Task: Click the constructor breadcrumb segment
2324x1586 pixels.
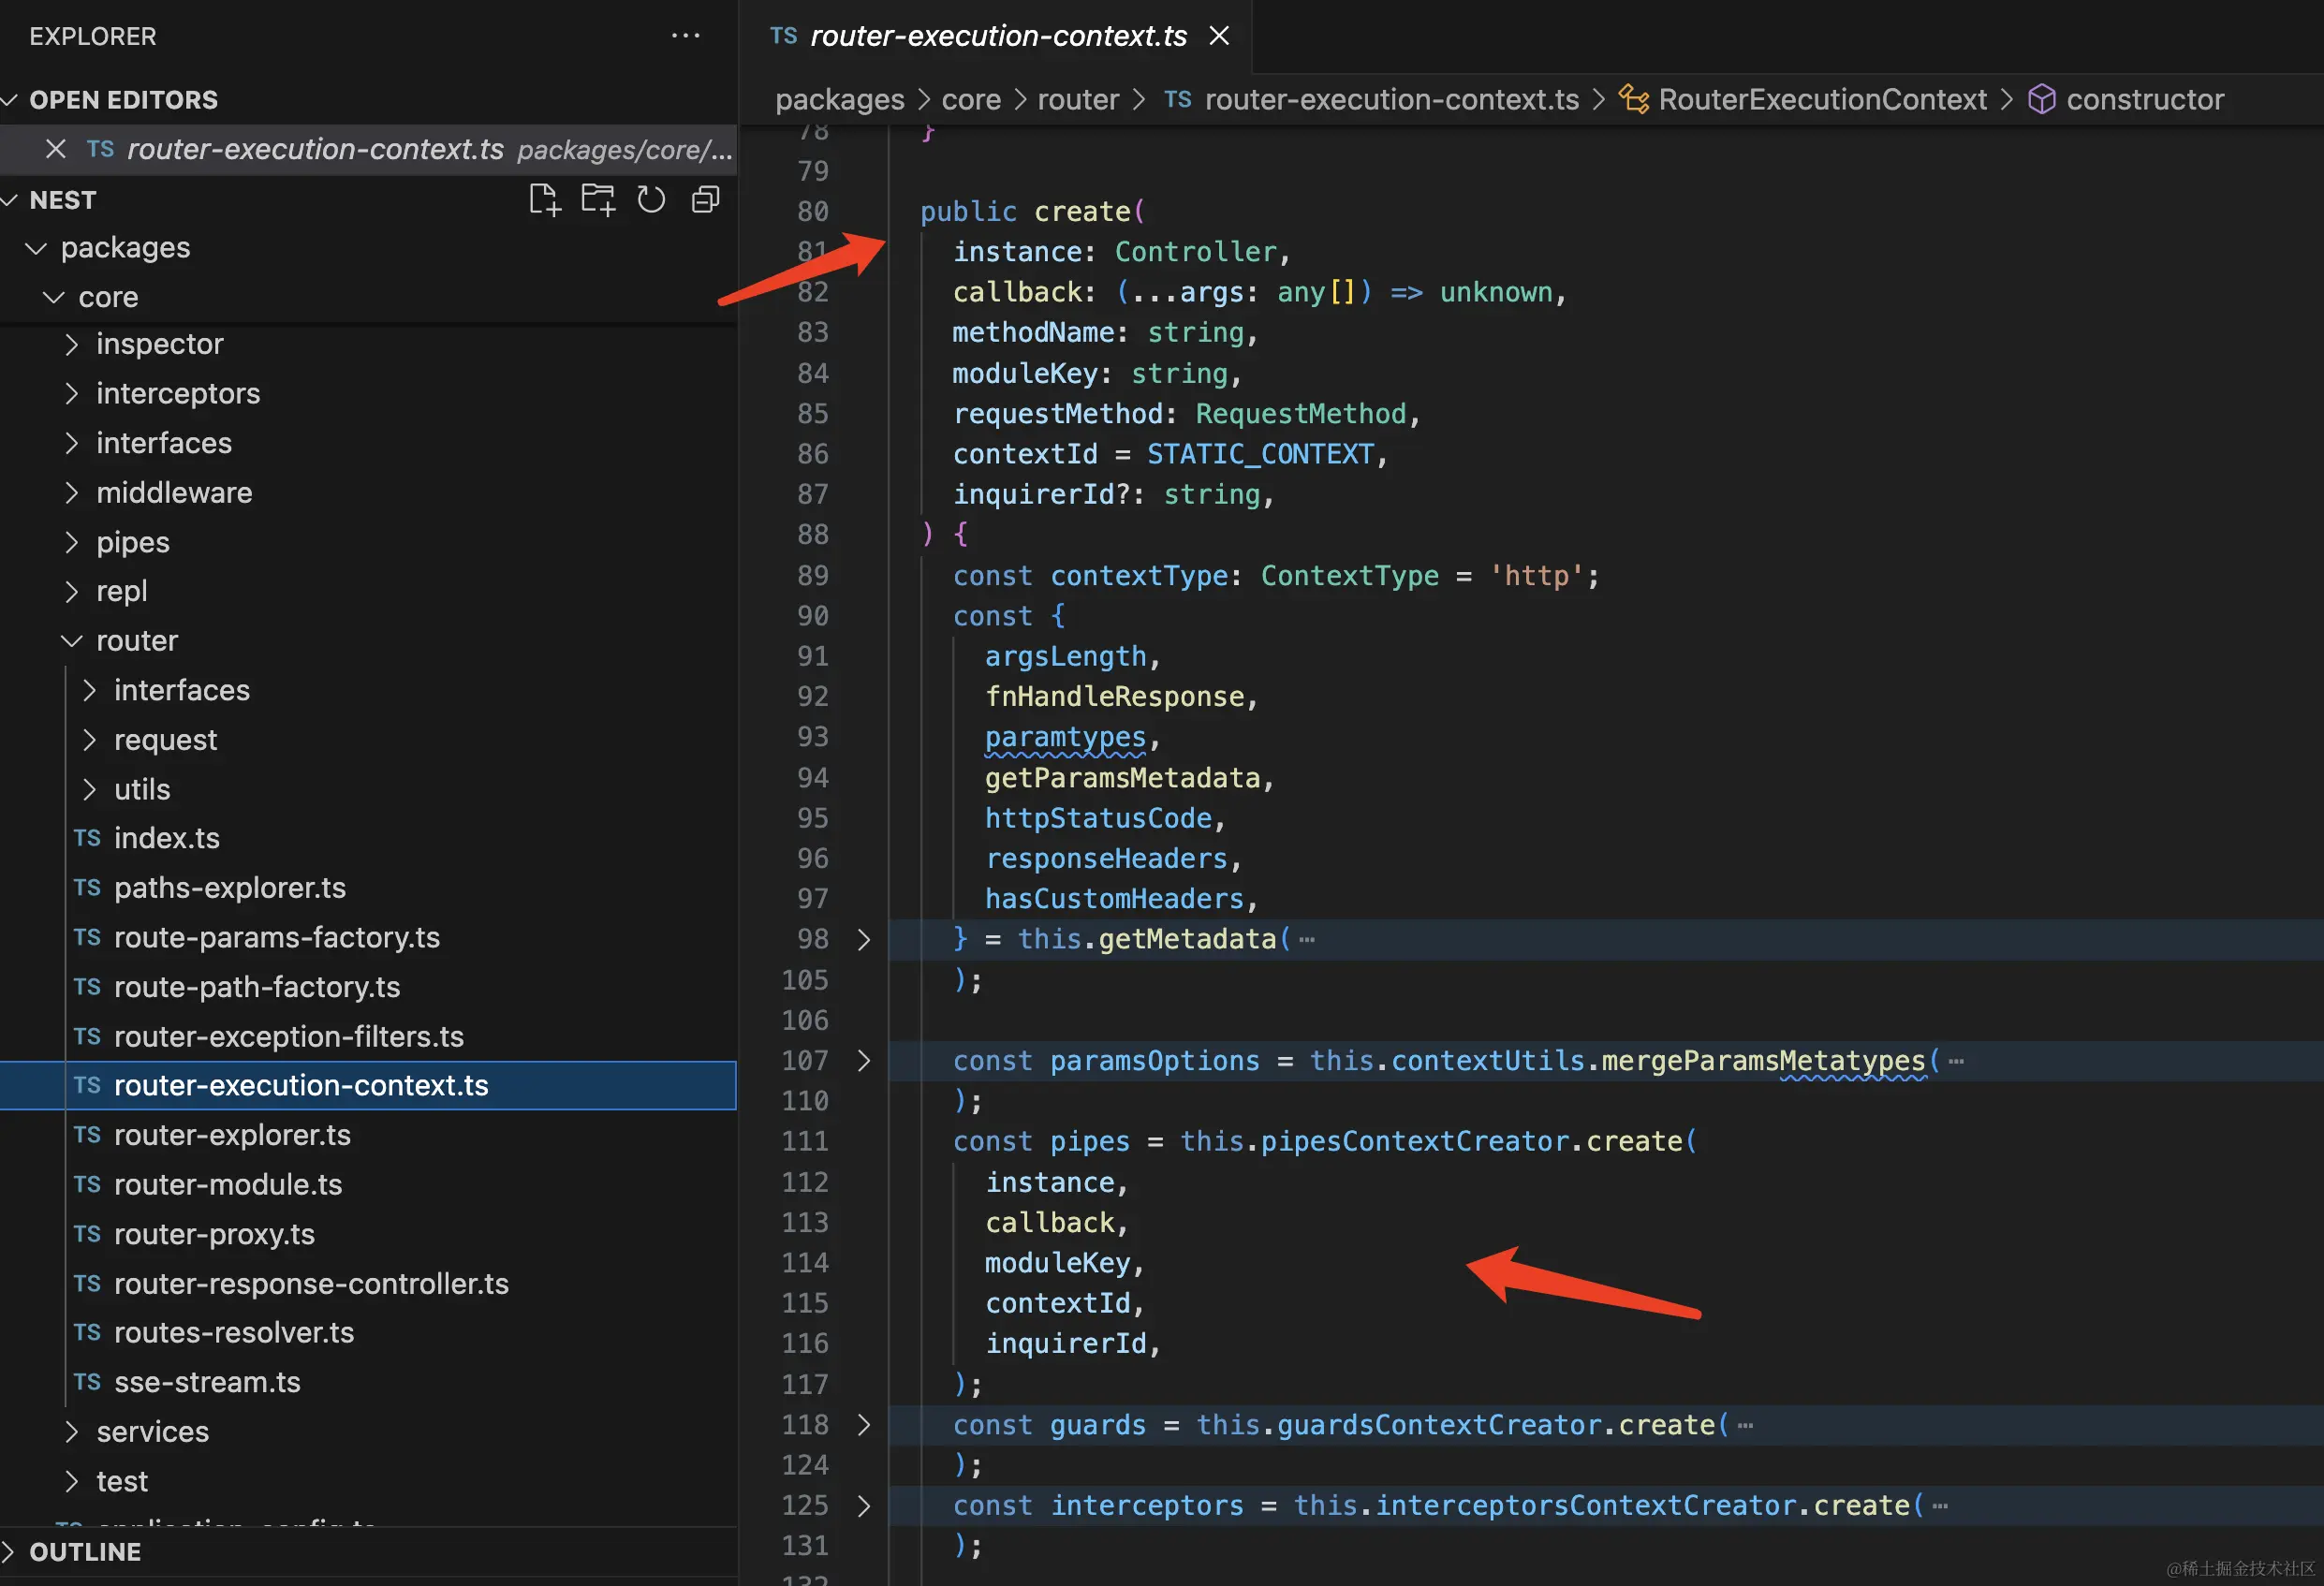Action: pyautogui.click(x=2145, y=100)
